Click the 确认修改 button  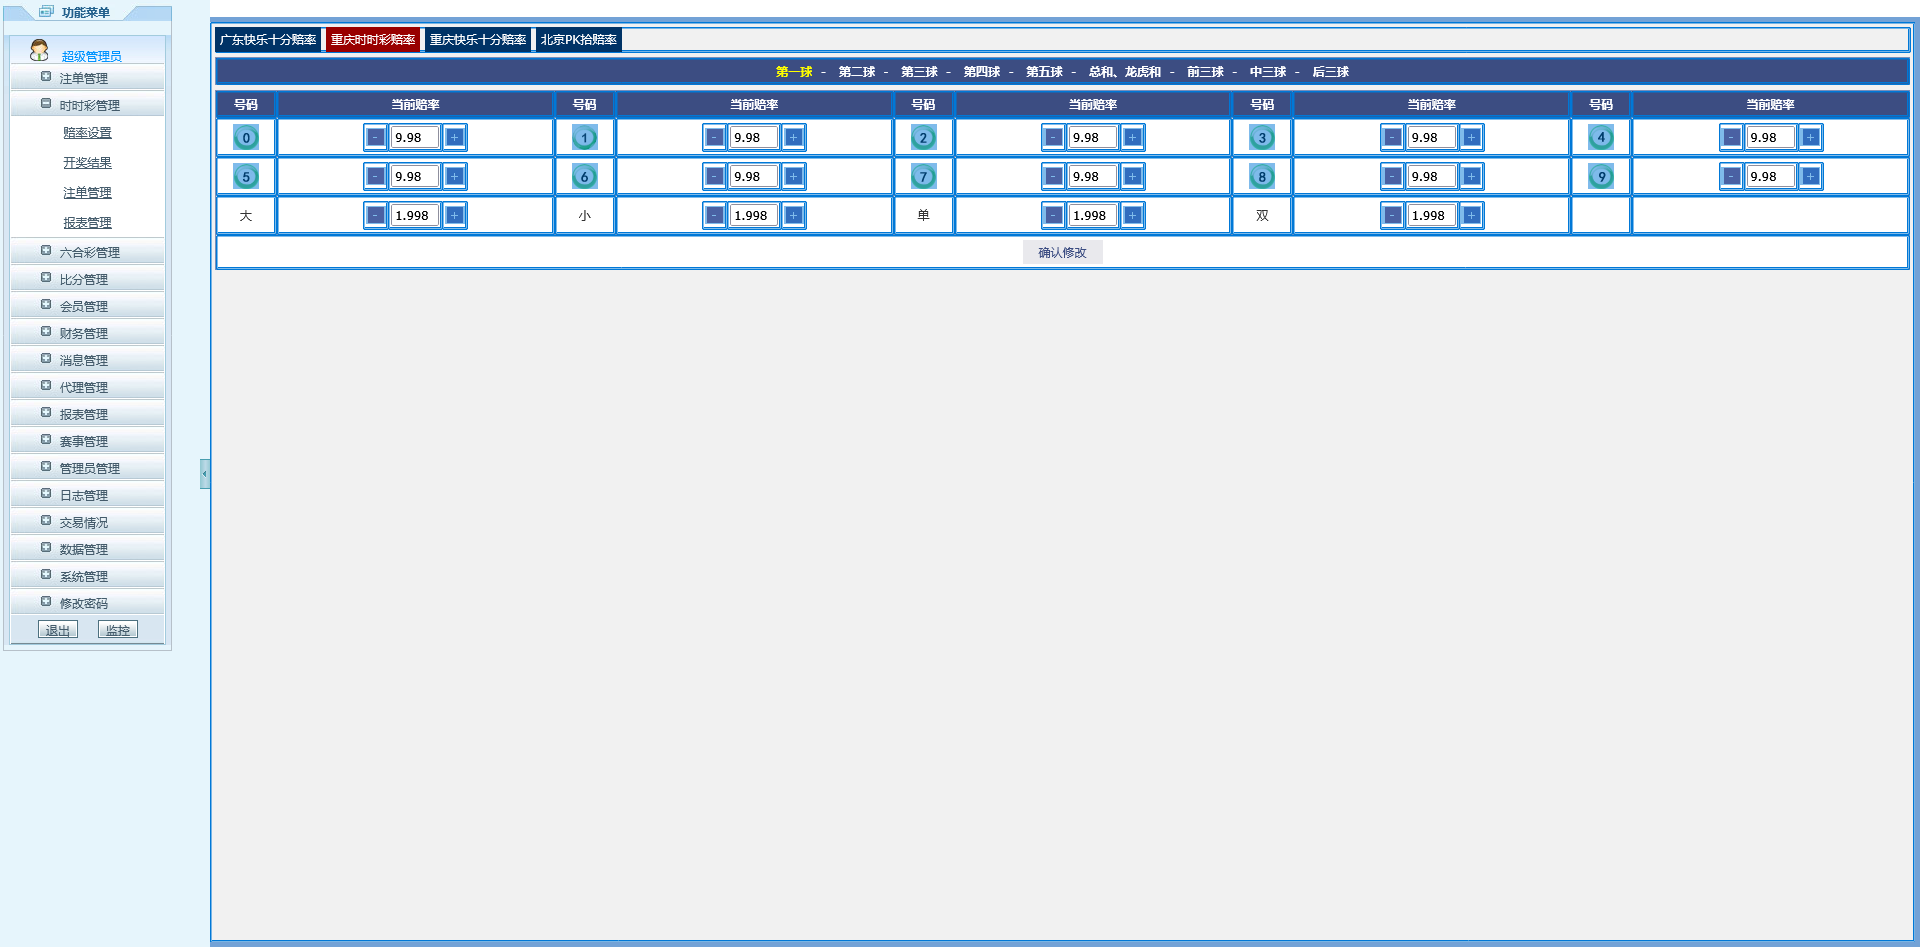tap(1062, 253)
